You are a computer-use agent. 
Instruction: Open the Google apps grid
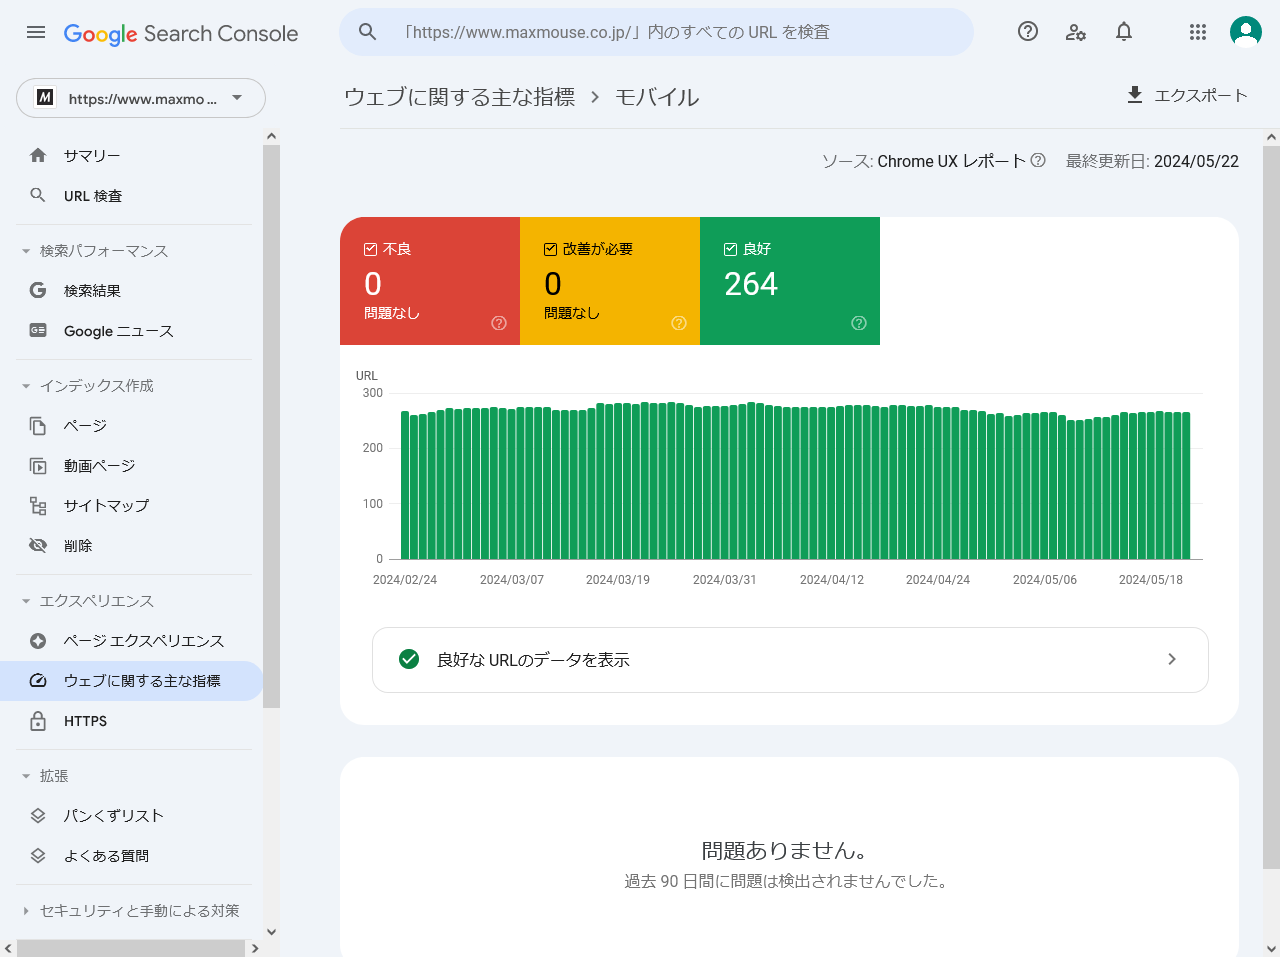coord(1198,32)
